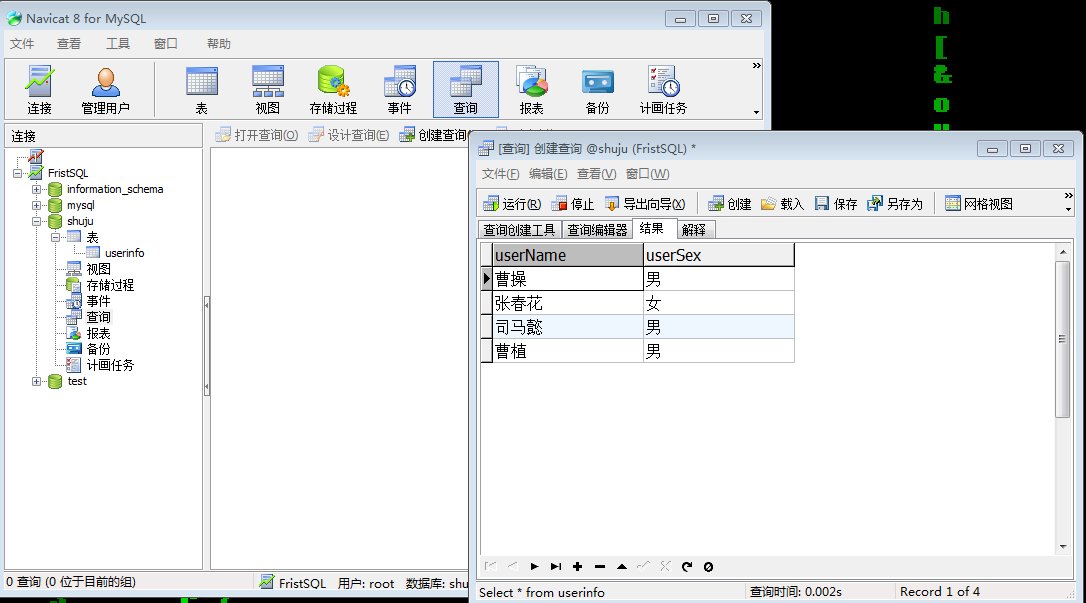Click the 报表 (Report) toolbar icon
The image size is (1086, 603).
(531, 89)
